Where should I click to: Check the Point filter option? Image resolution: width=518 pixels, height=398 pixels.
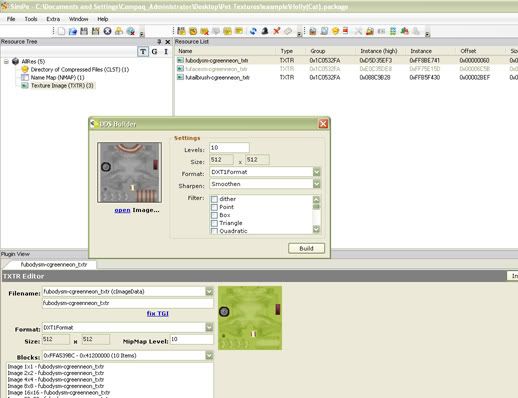pyautogui.click(x=214, y=207)
